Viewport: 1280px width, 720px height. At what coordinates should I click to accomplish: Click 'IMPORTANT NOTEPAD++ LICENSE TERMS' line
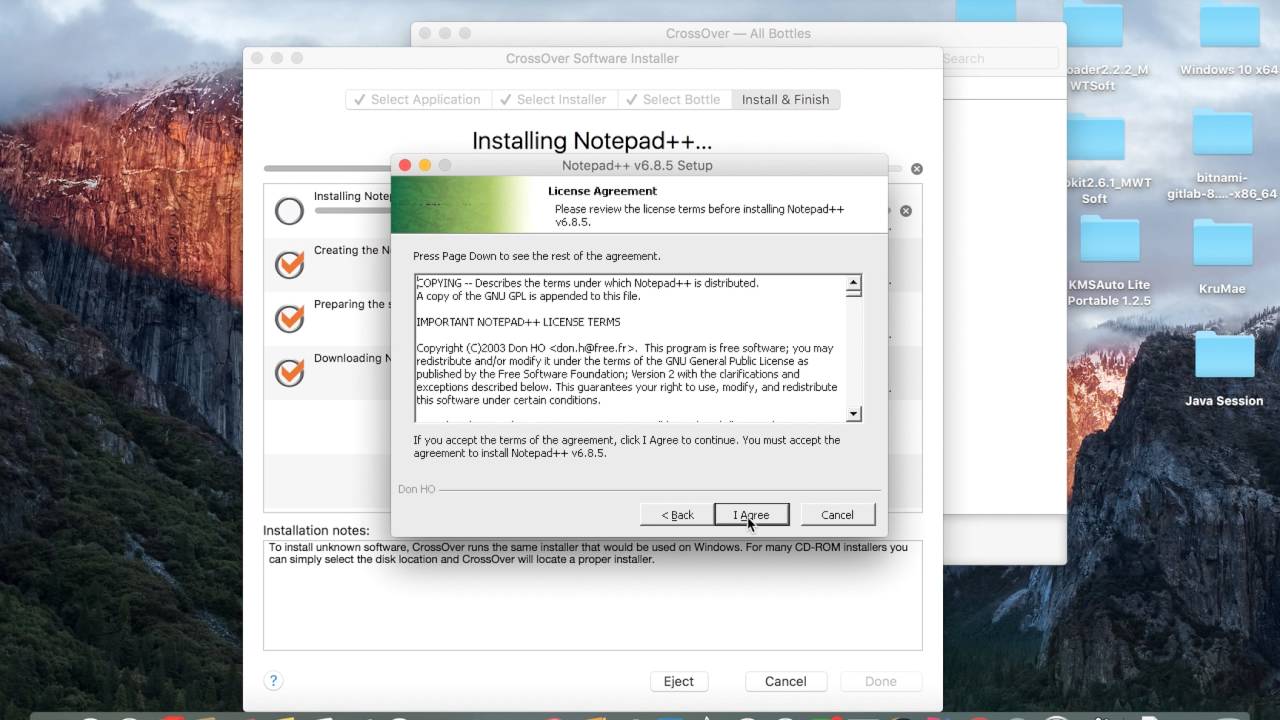[x=518, y=322]
